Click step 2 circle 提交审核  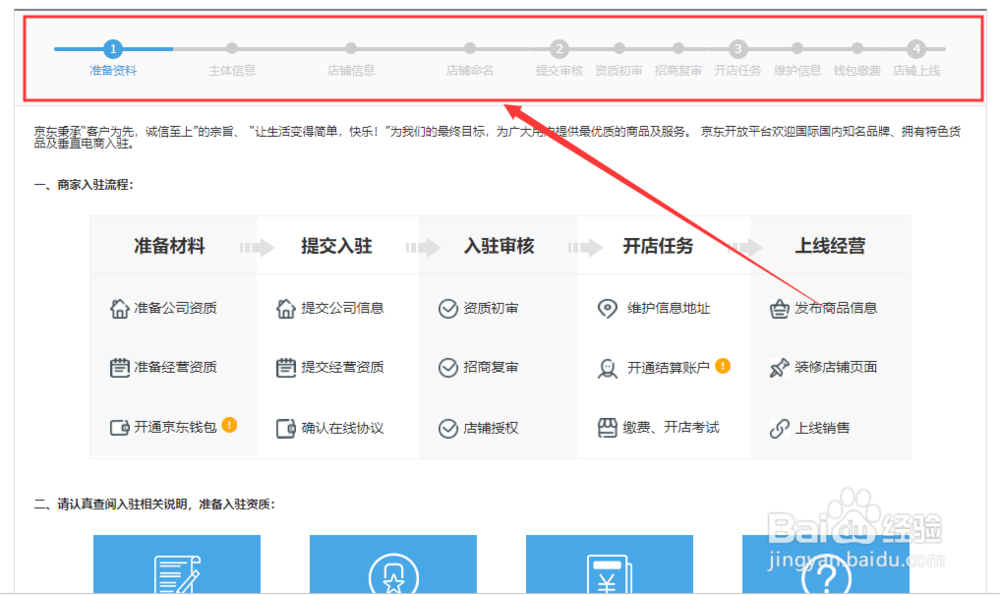559,48
